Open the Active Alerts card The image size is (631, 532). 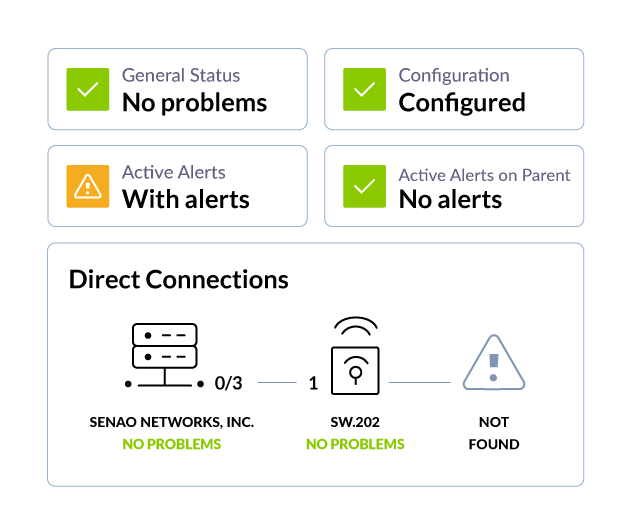point(177,186)
